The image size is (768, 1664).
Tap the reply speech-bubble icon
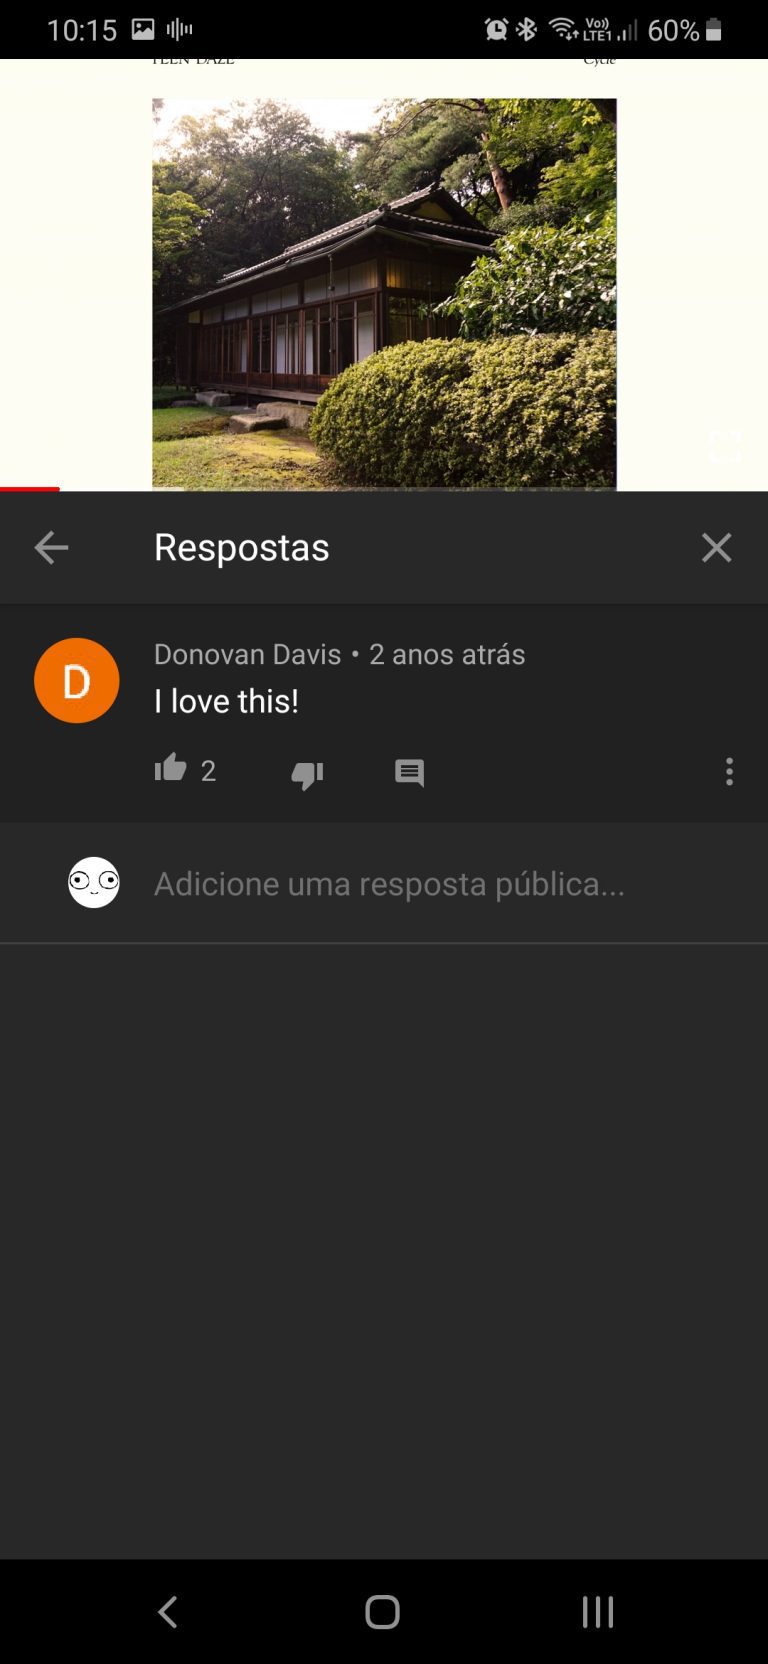pyautogui.click(x=409, y=773)
